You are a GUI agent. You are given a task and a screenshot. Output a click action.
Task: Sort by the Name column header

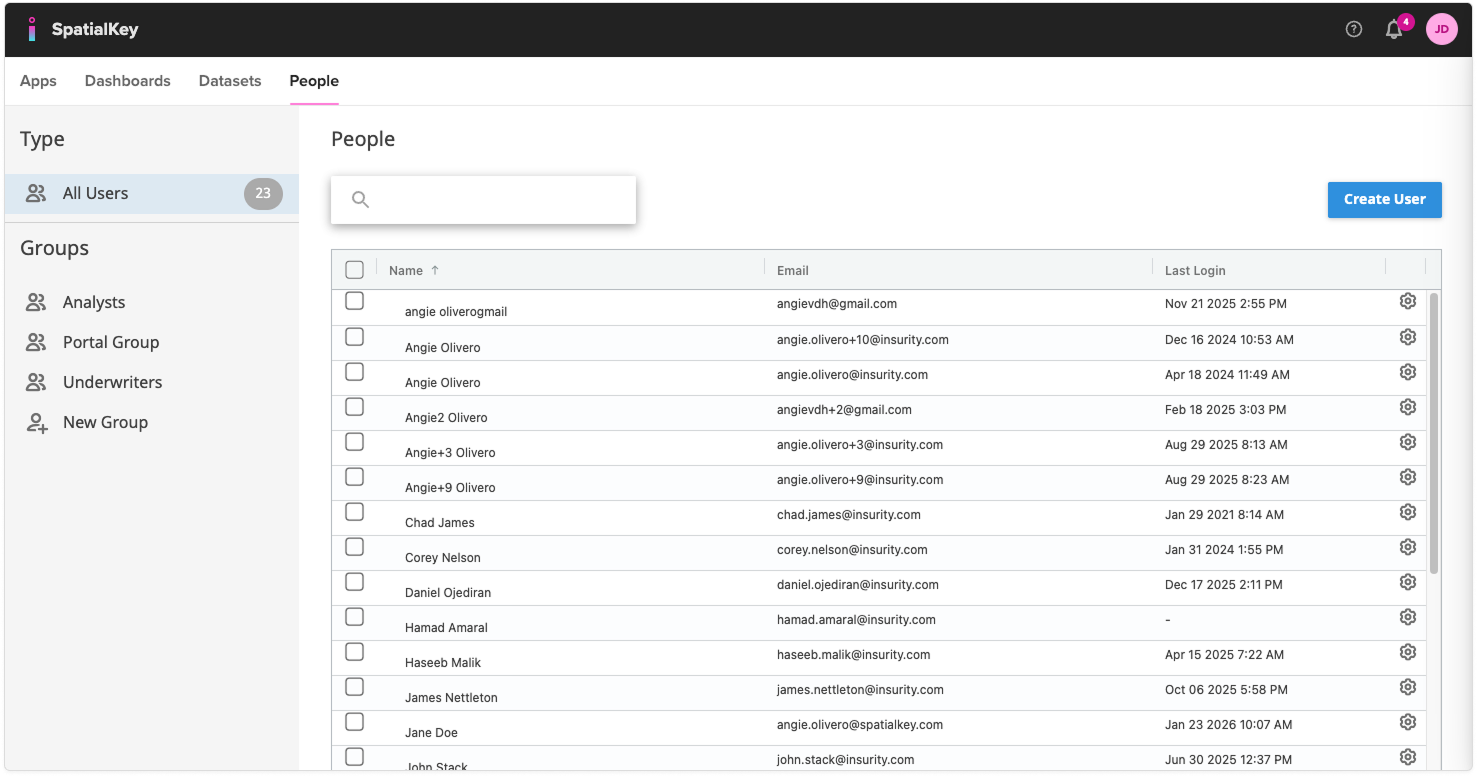coord(406,270)
